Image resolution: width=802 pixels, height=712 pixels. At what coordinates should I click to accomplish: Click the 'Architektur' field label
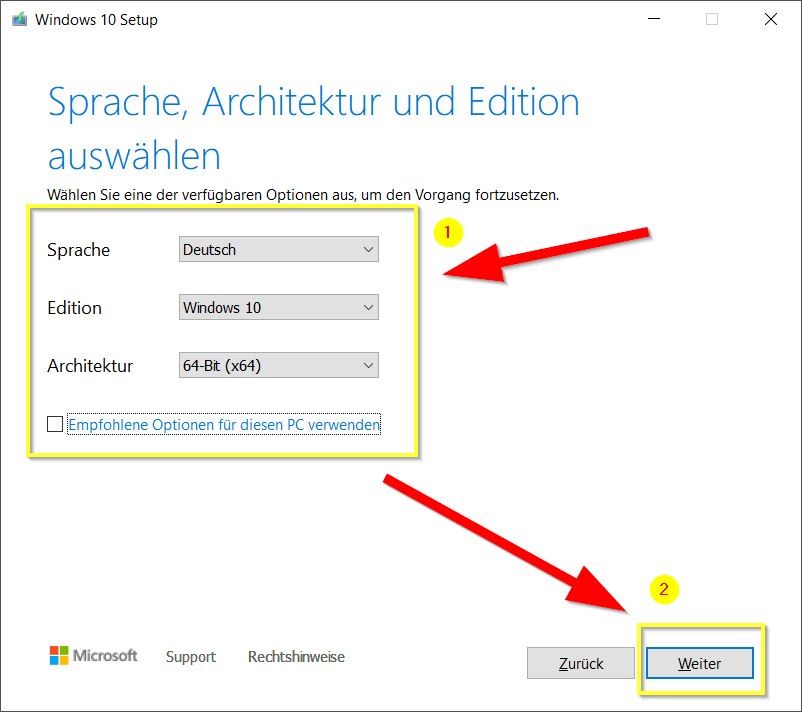tap(90, 366)
